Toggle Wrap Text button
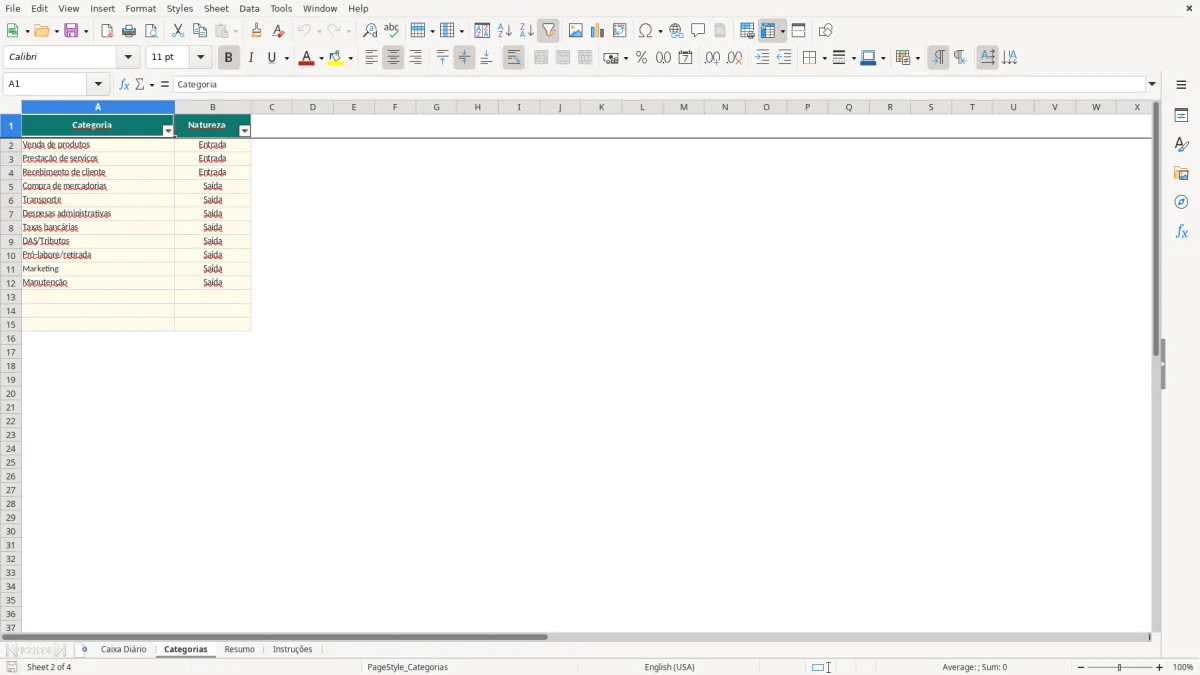The width and height of the screenshot is (1200, 675). point(513,58)
